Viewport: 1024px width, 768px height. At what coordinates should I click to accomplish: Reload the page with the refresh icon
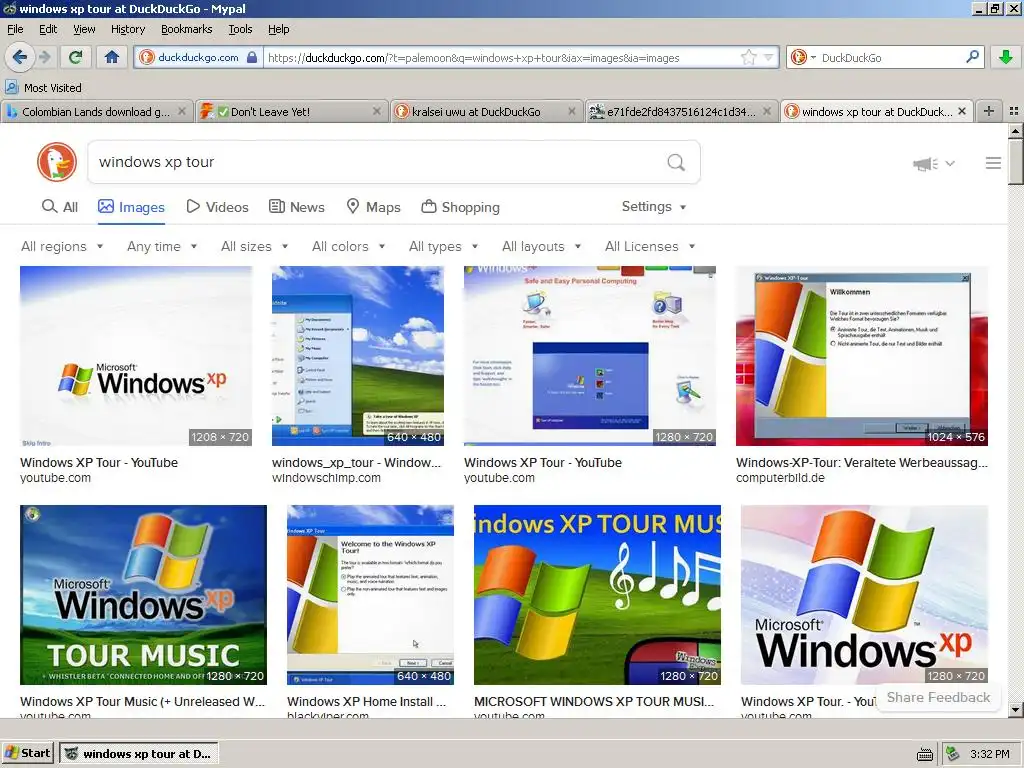(76, 57)
